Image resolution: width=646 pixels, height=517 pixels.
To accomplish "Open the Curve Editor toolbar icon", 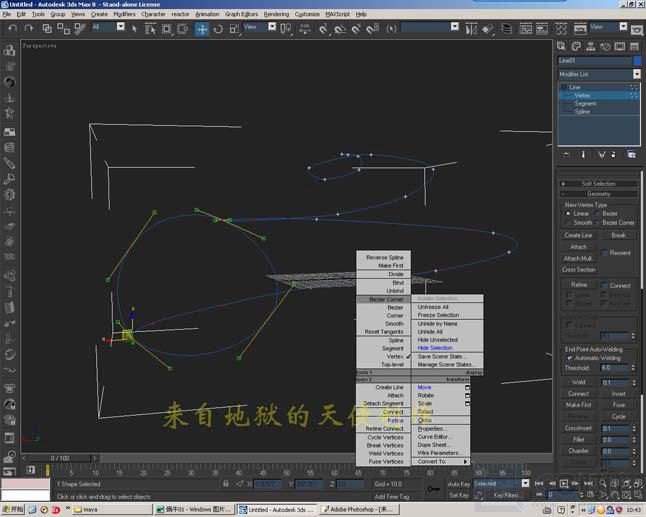I will pyautogui.click(x=525, y=29).
